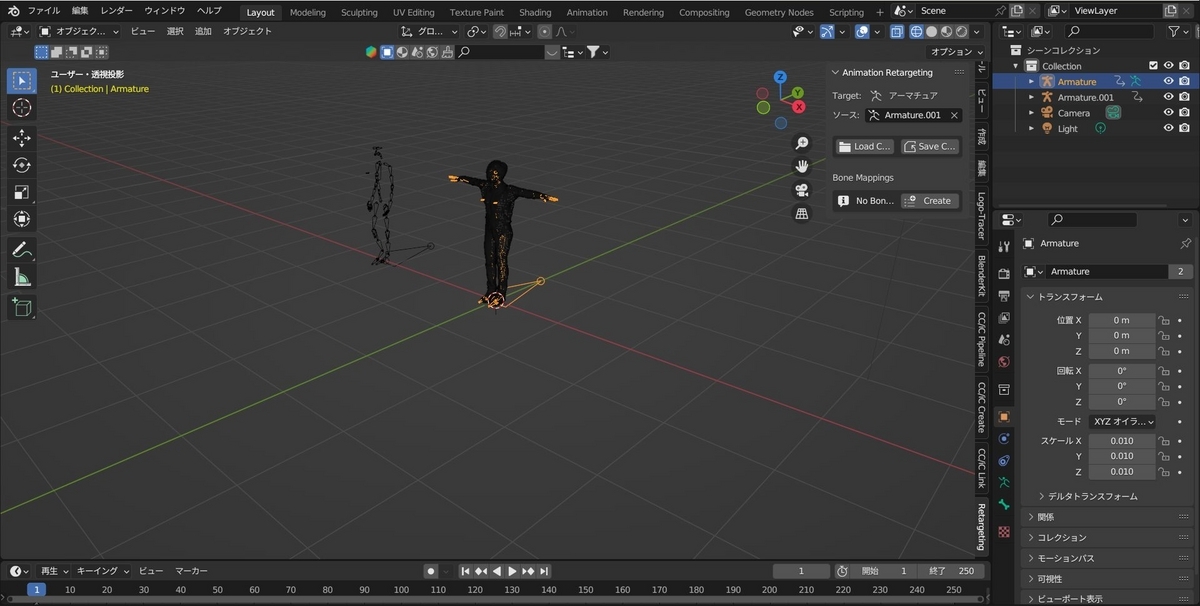
Task: Play the animation forward
Action: 512,571
